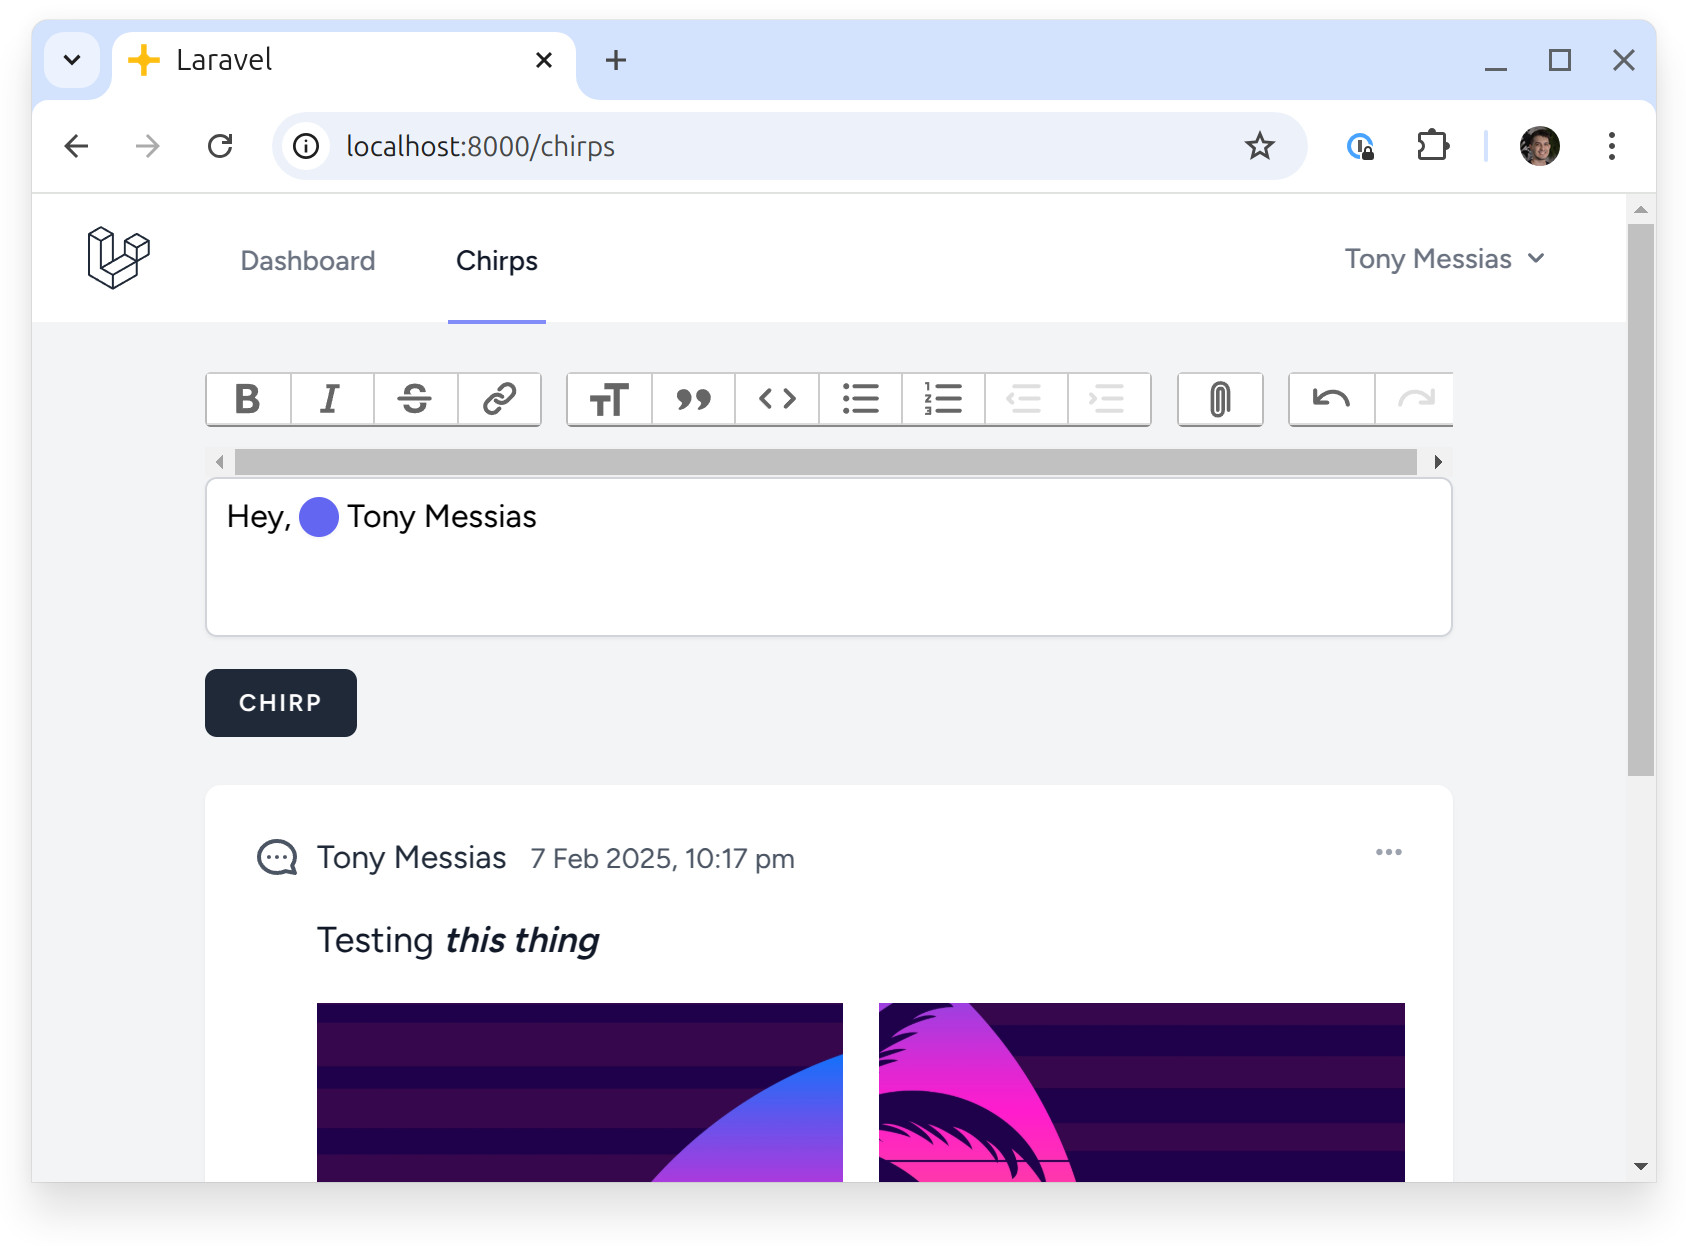This screenshot has height=1246, width=1686.
Task: Decrease indent level
Action: pyautogui.click(x=1026, y=399)
